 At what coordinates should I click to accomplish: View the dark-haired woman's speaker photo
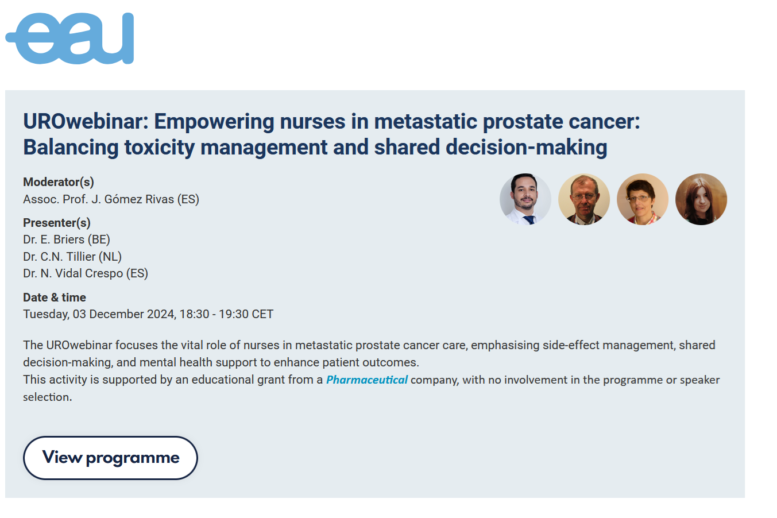(700, 199)
